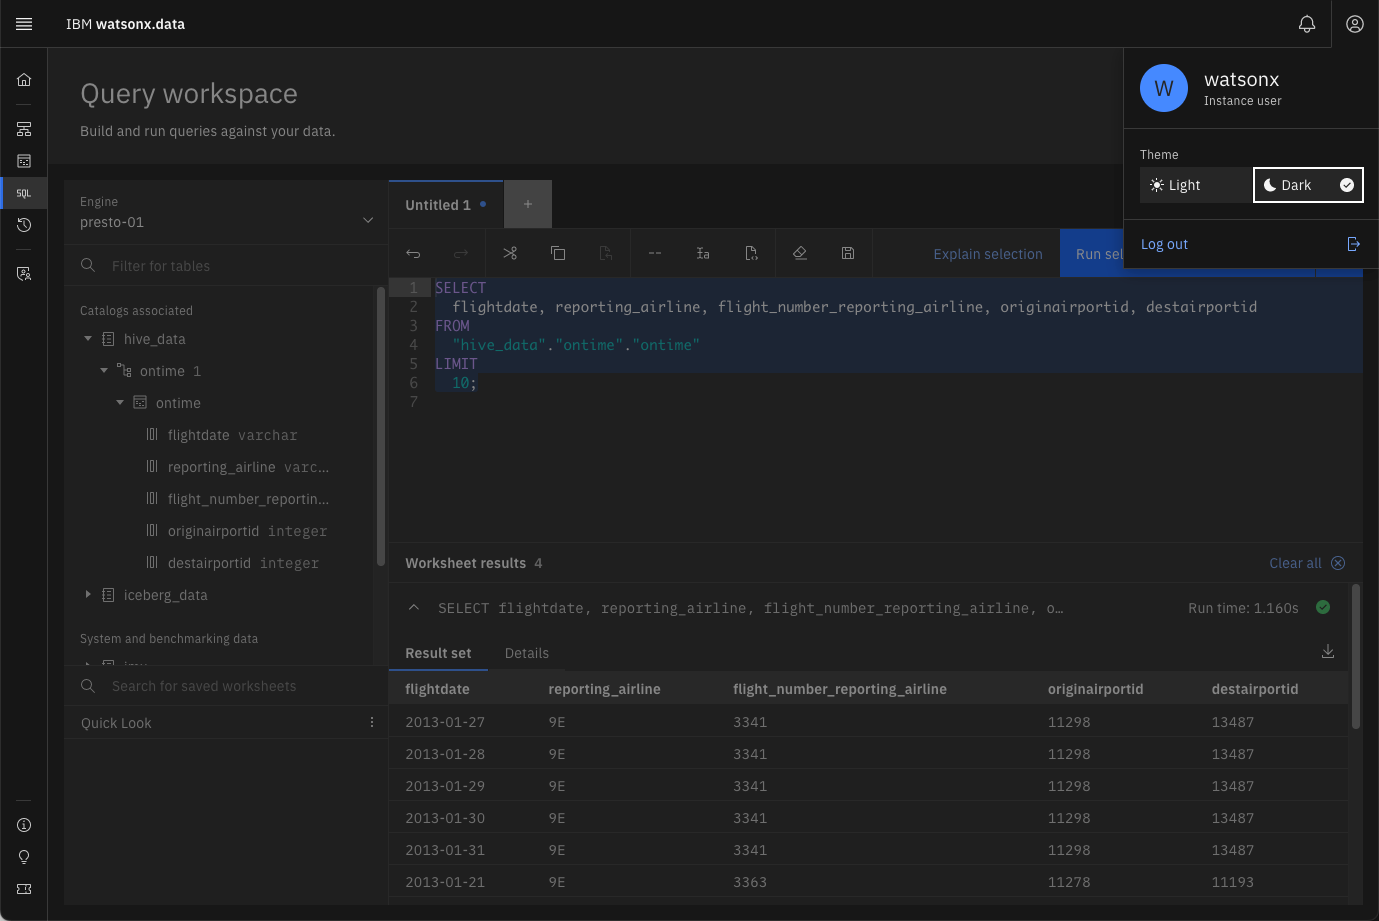
Task: Comment the selected line with the -- icon
Action: coord(655,253)
